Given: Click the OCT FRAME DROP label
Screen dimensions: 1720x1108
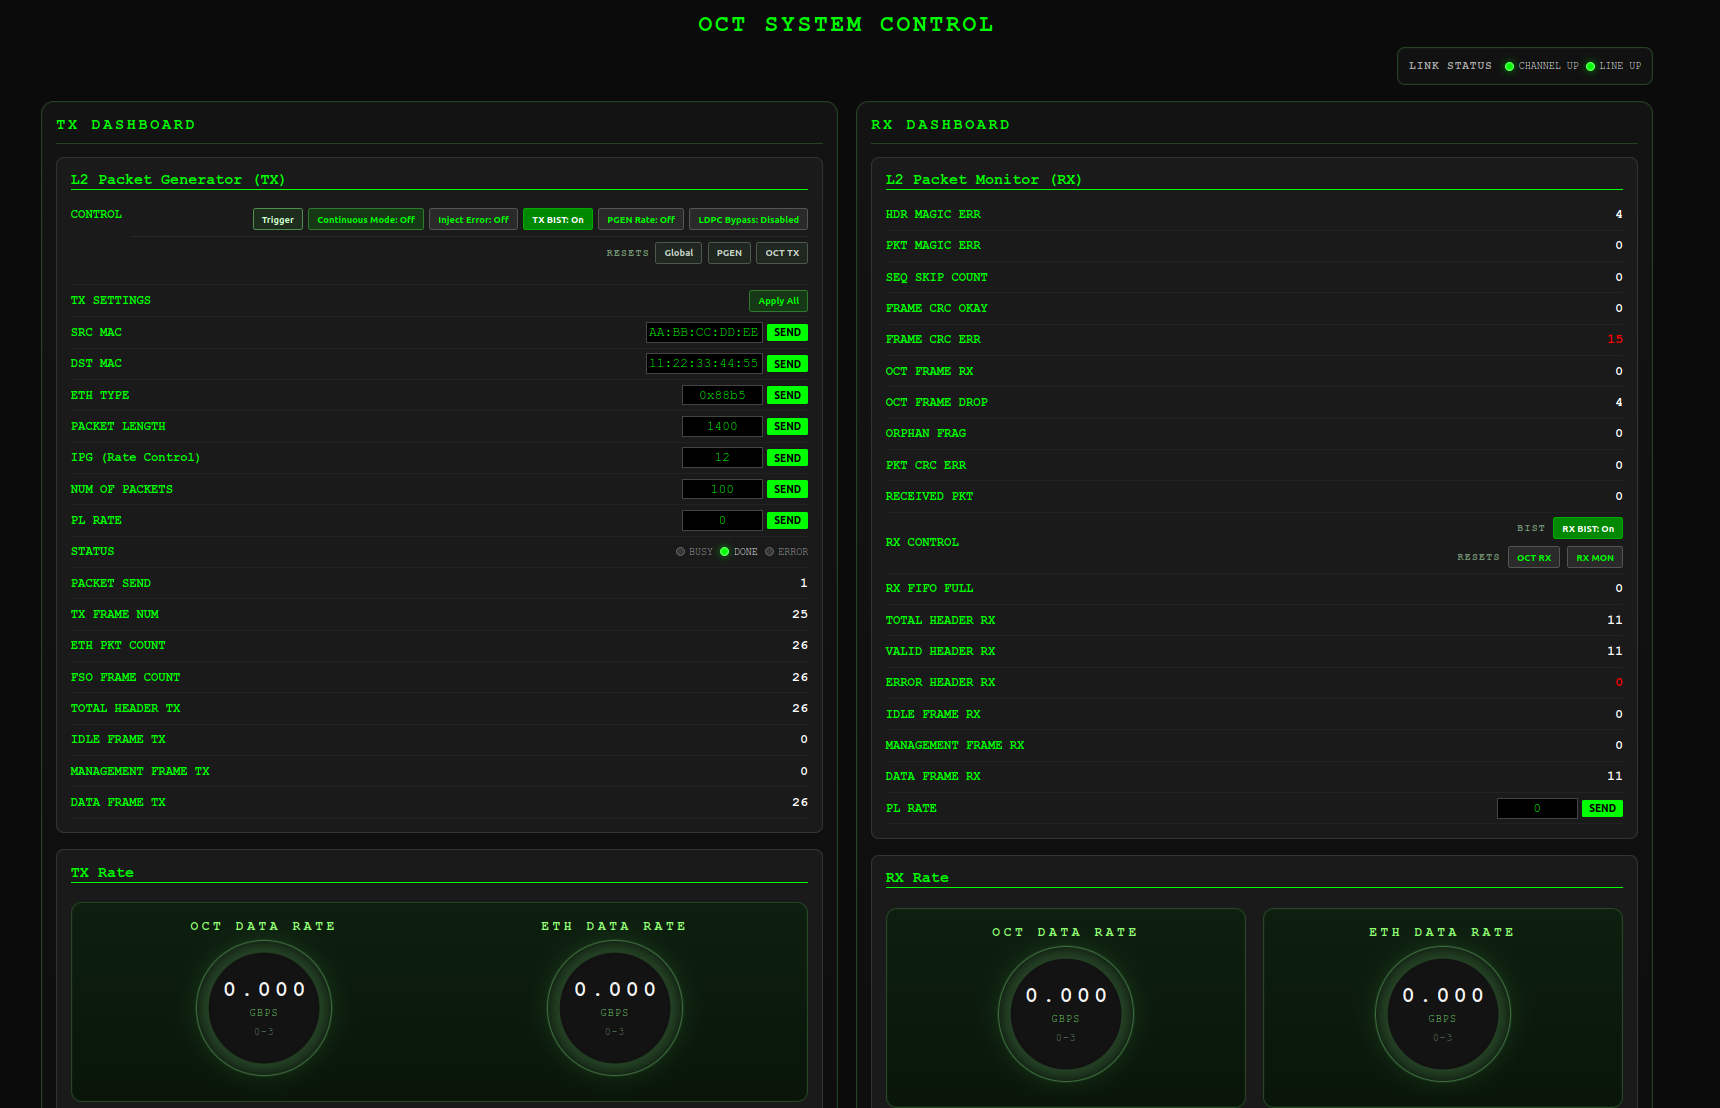Looking at the screenshot, I should click(x=936, y=402).
